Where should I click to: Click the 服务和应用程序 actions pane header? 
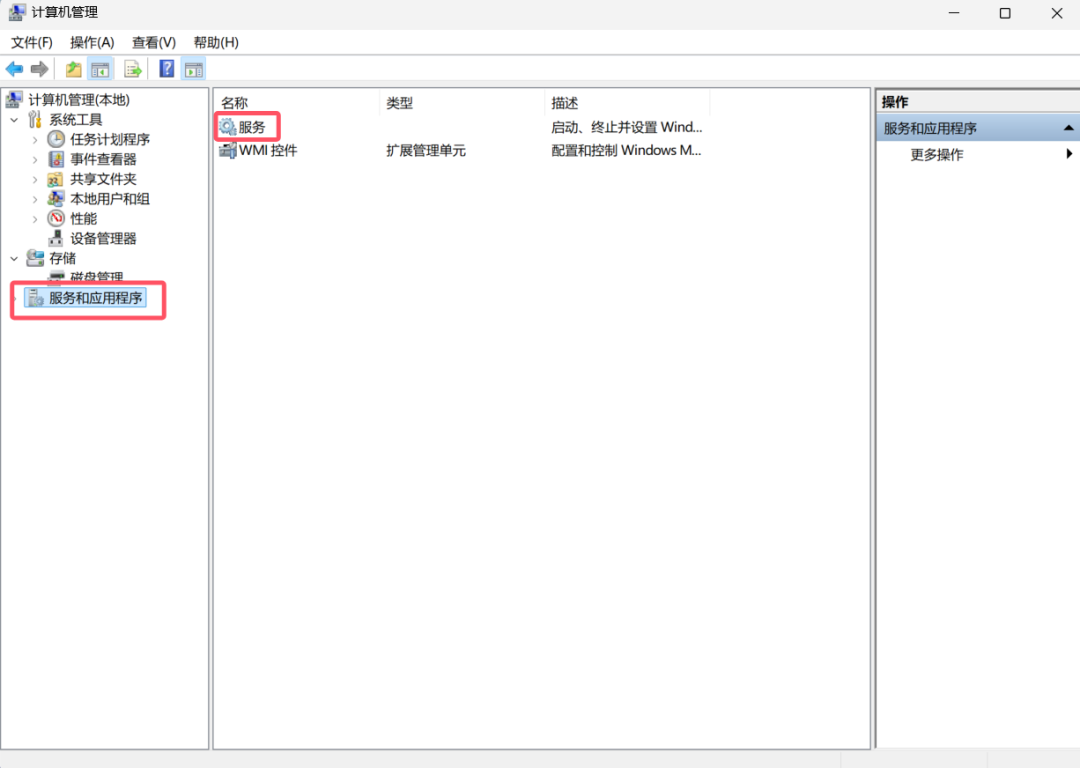point(978,128)
